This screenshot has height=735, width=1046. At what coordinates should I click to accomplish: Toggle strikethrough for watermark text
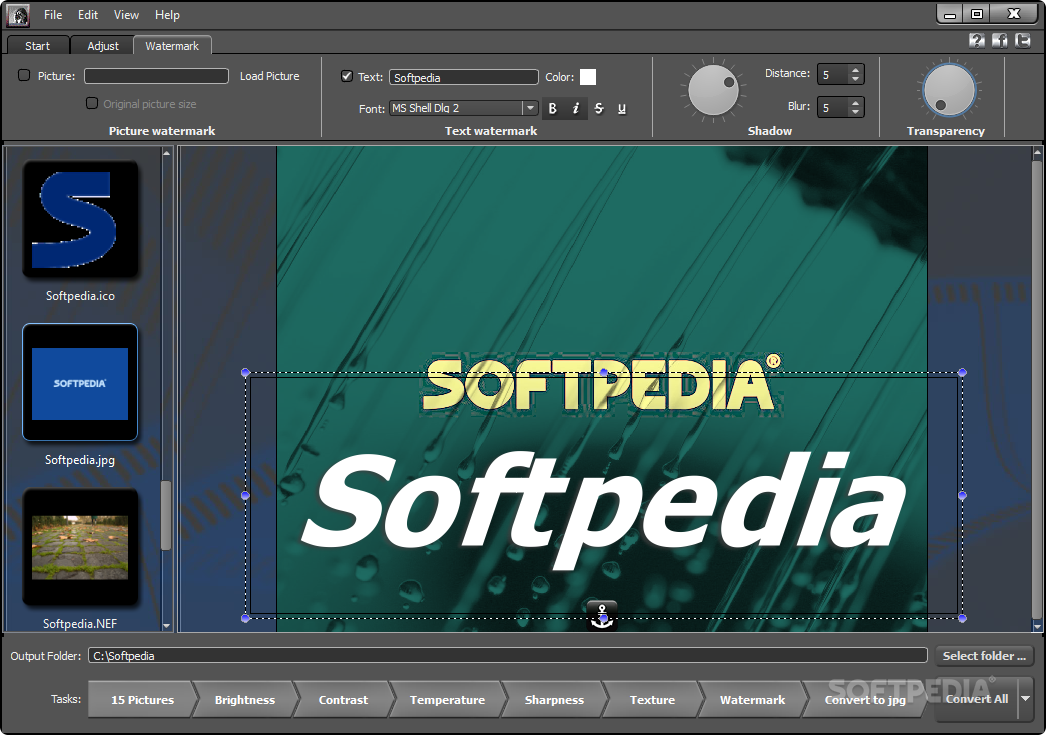click(599, 108)
